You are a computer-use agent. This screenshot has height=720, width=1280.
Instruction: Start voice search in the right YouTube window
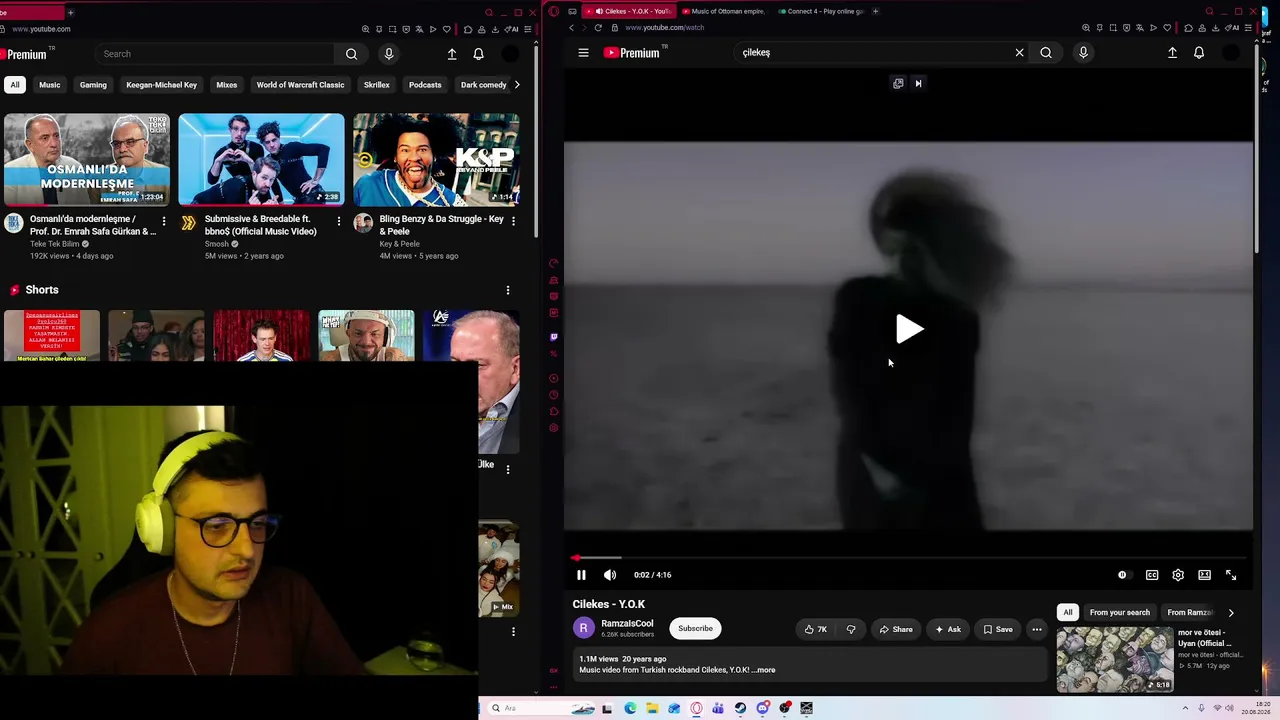pos(1083,53)
